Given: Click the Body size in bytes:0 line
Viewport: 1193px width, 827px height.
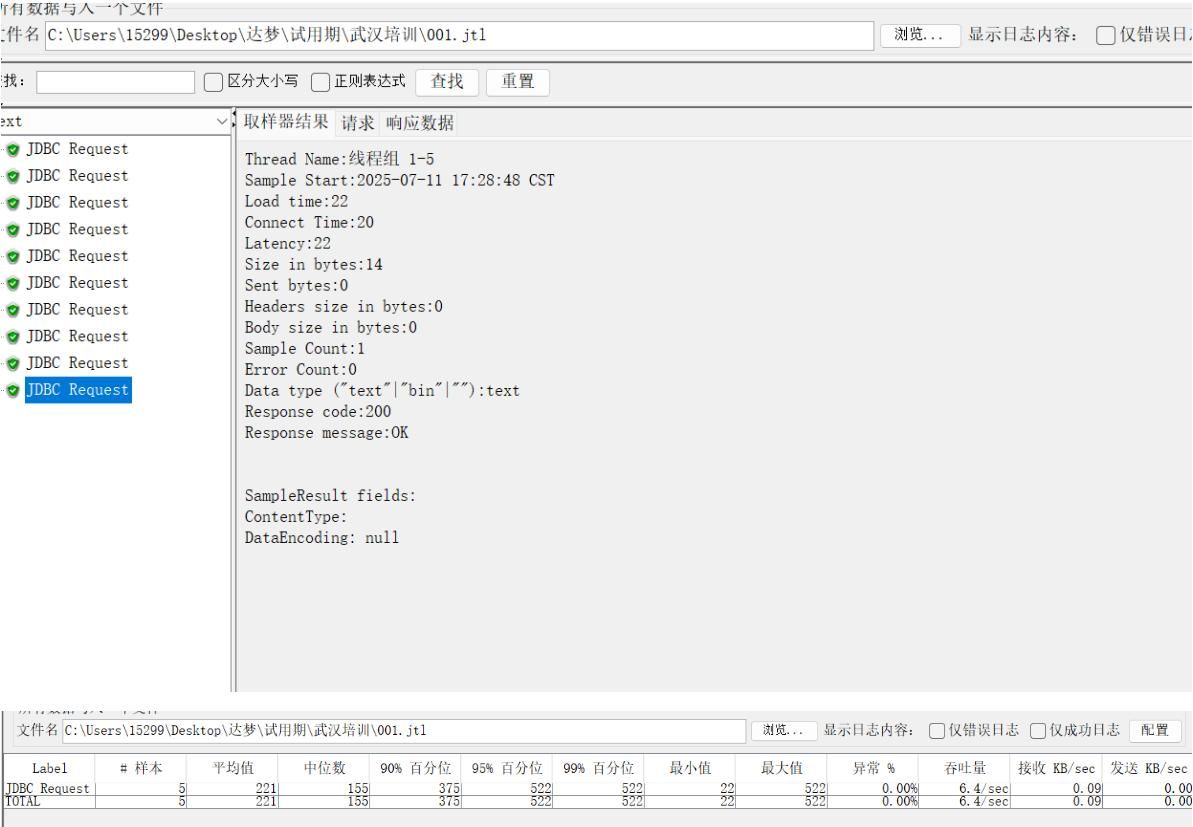Looking at the screenshot, I should tap(330, 328).
